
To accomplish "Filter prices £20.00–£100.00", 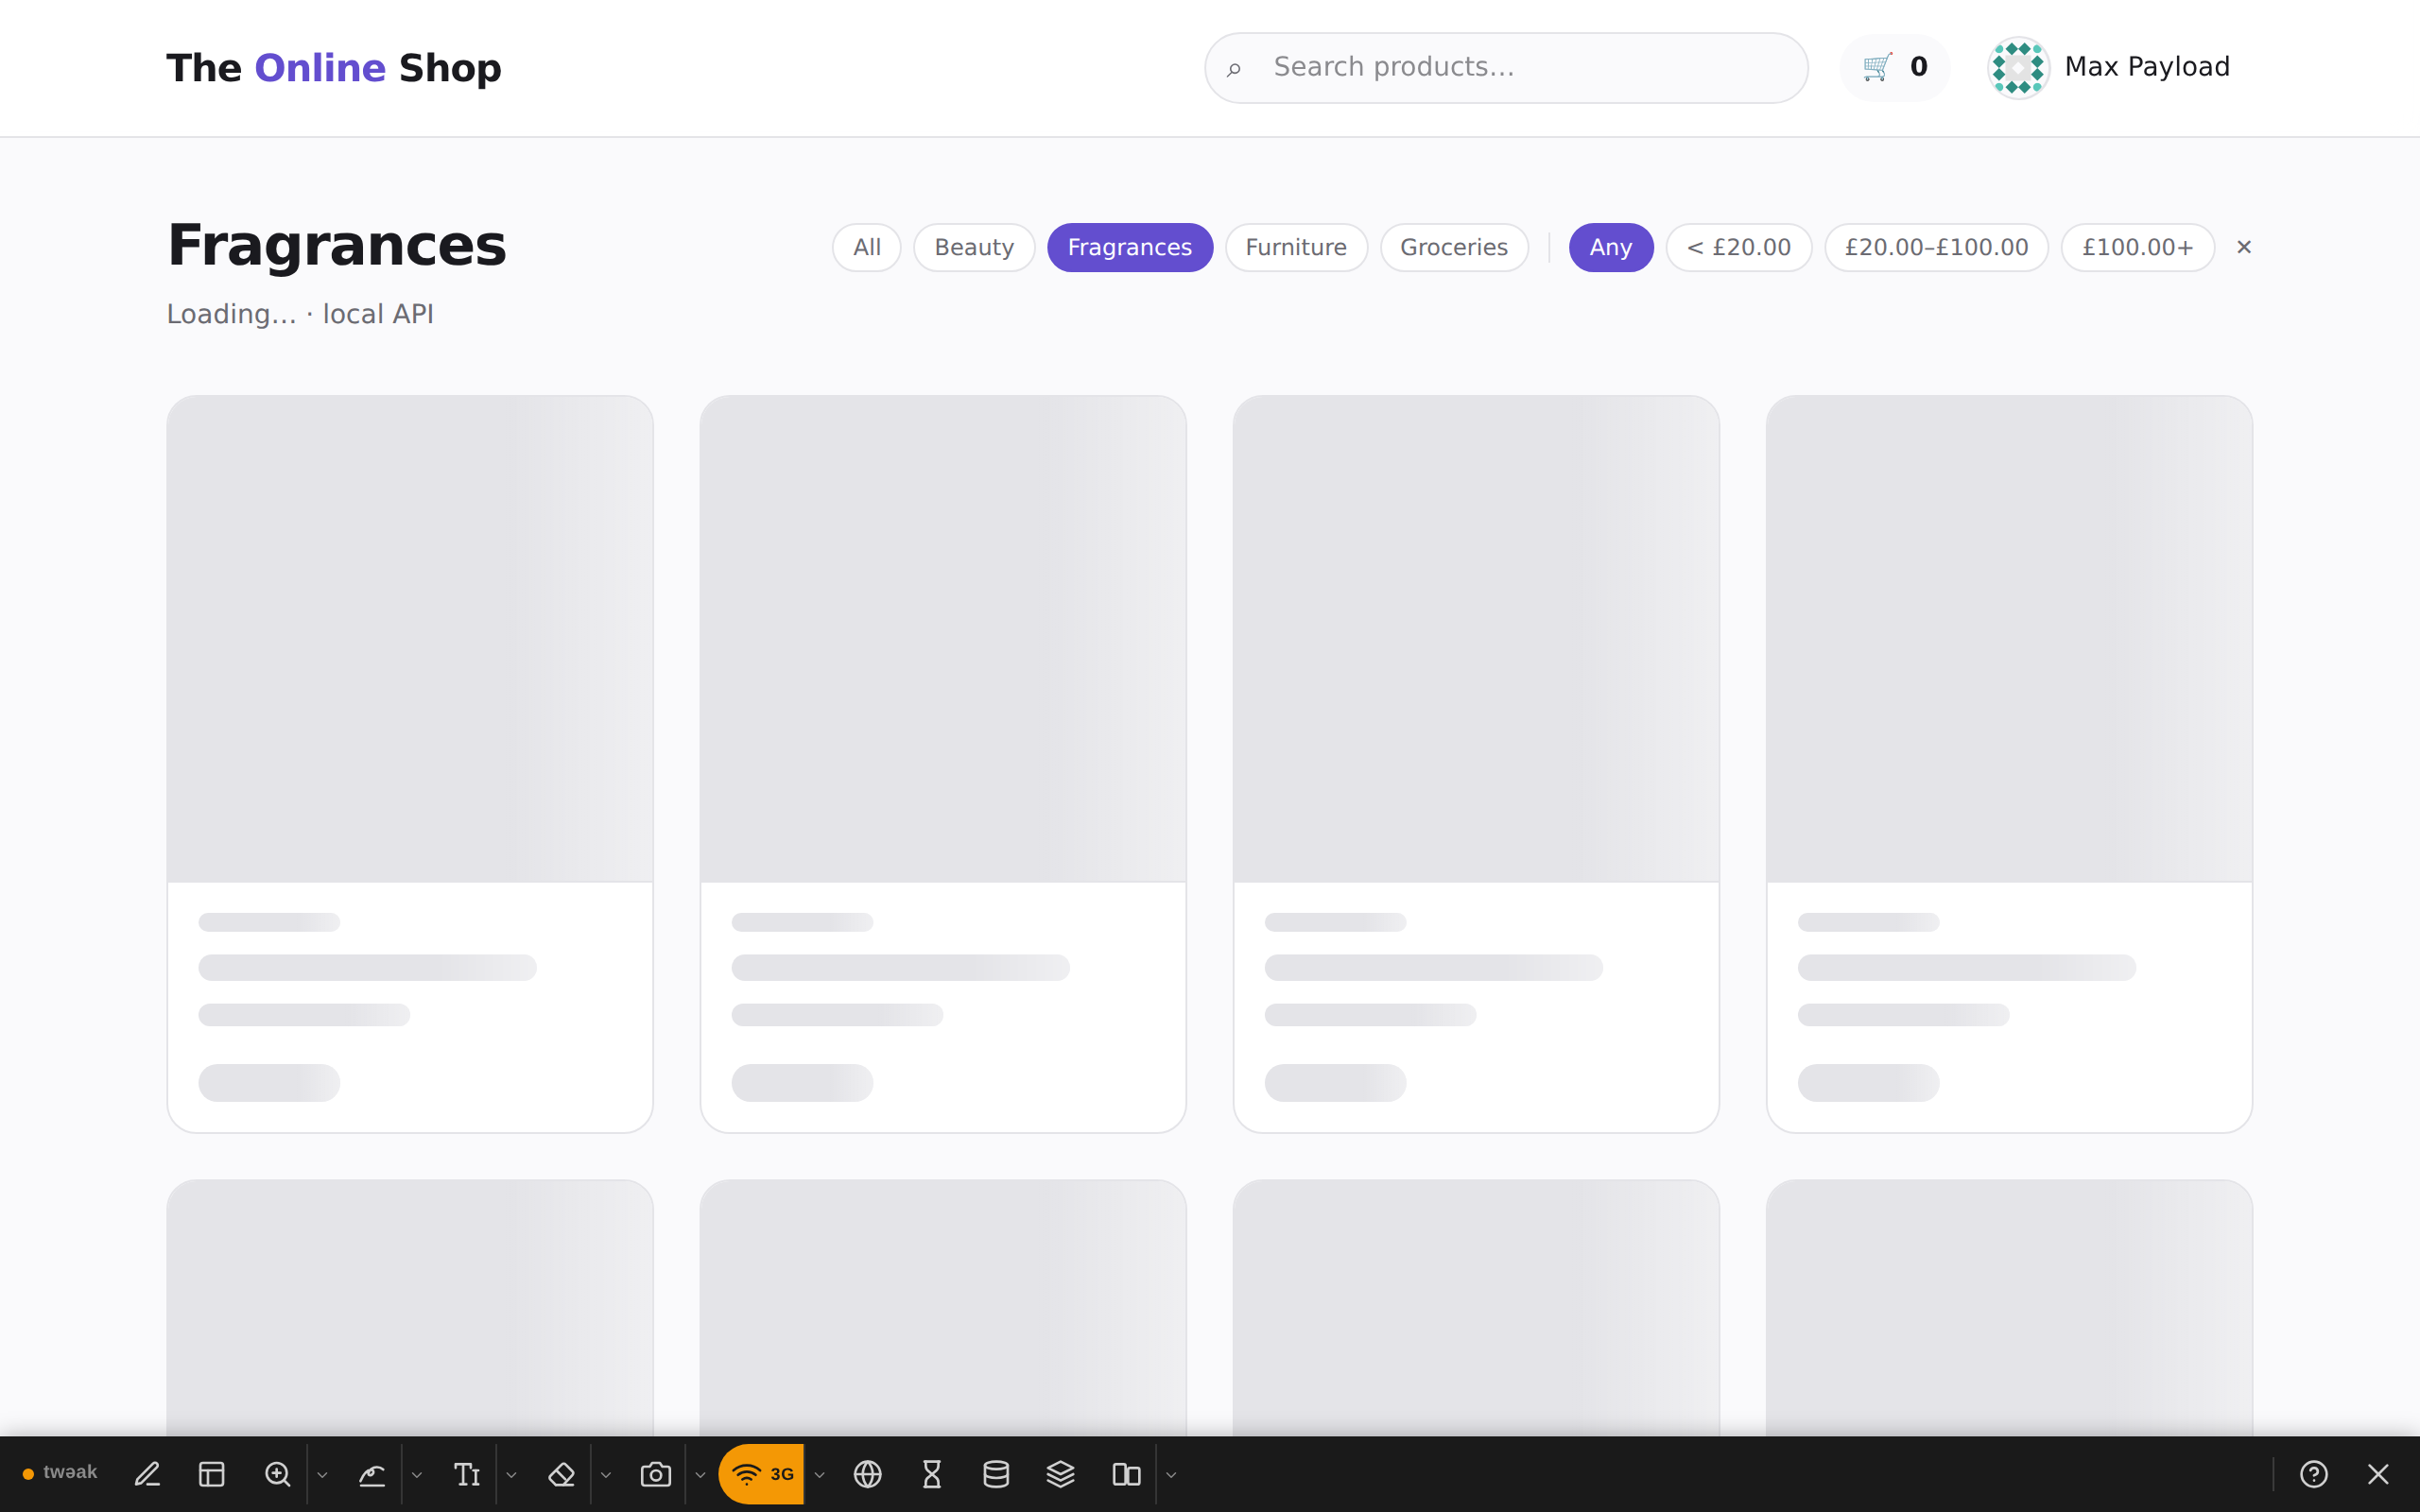I will pos(1937,247).
